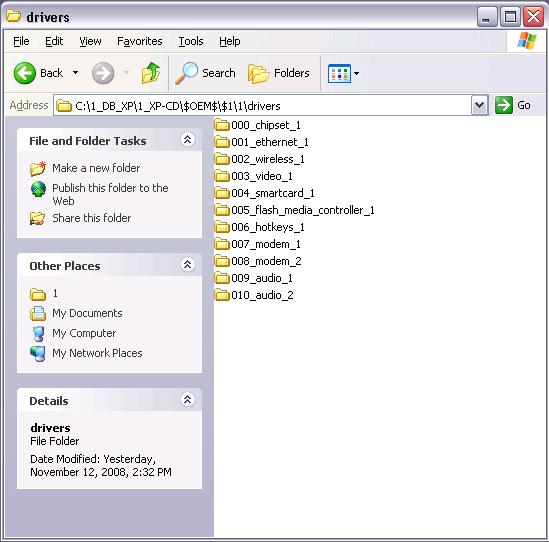
Task: Open the 005_flash_media_controller_1 folder icon
Action: click(222, 210)
